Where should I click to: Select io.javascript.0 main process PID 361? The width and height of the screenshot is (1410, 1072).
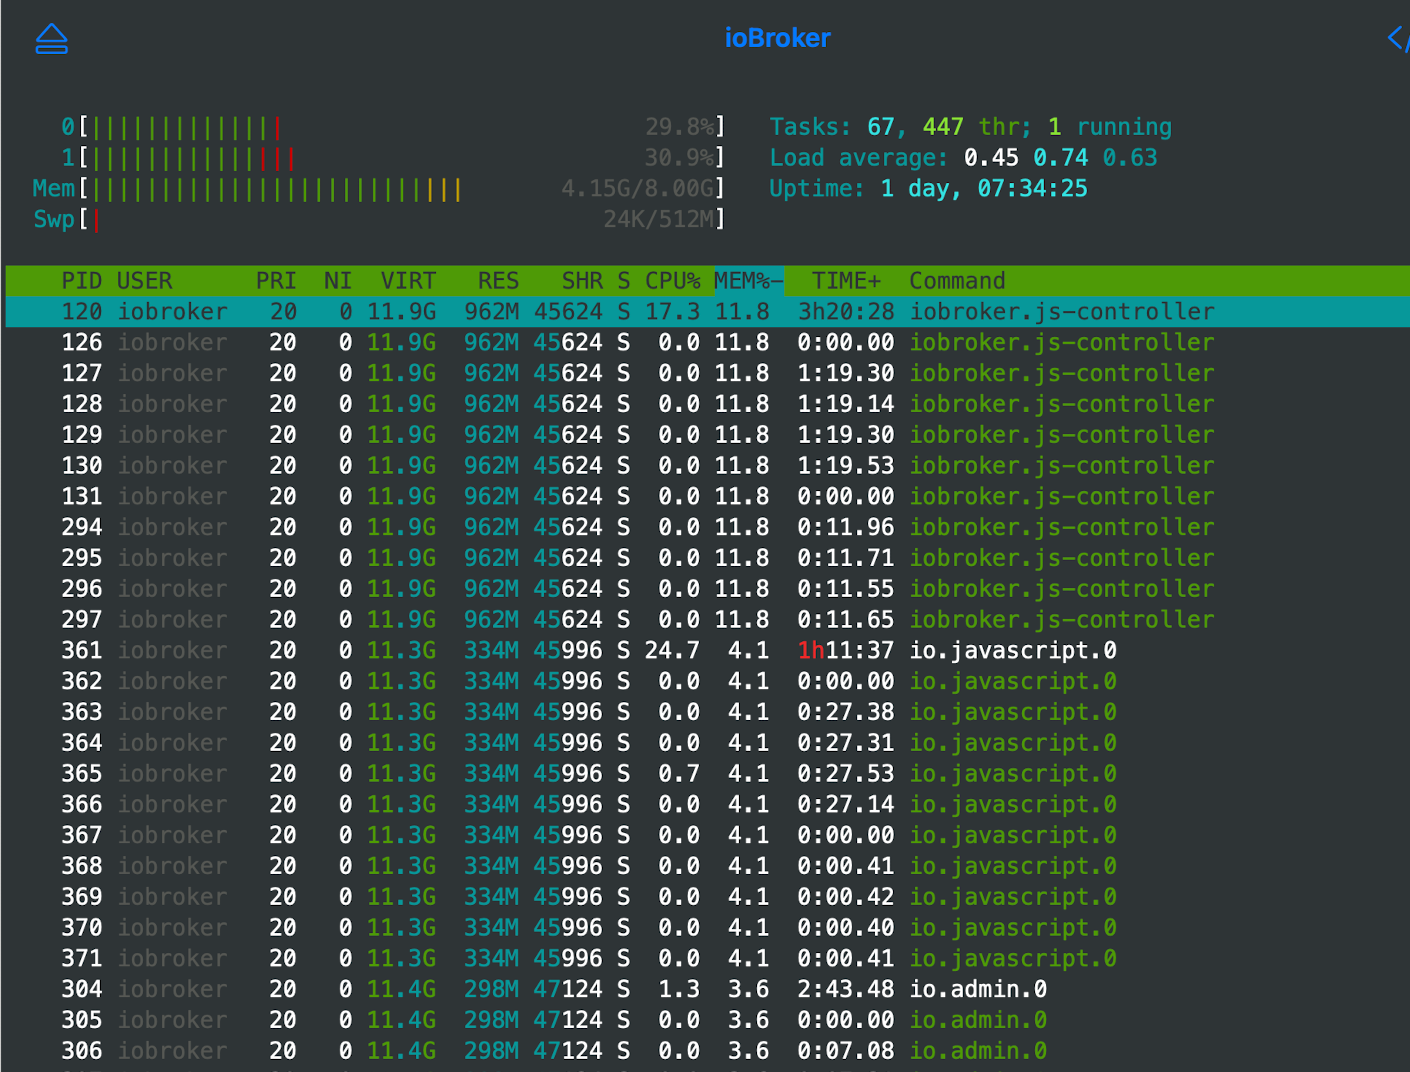(x=707, y=651)
